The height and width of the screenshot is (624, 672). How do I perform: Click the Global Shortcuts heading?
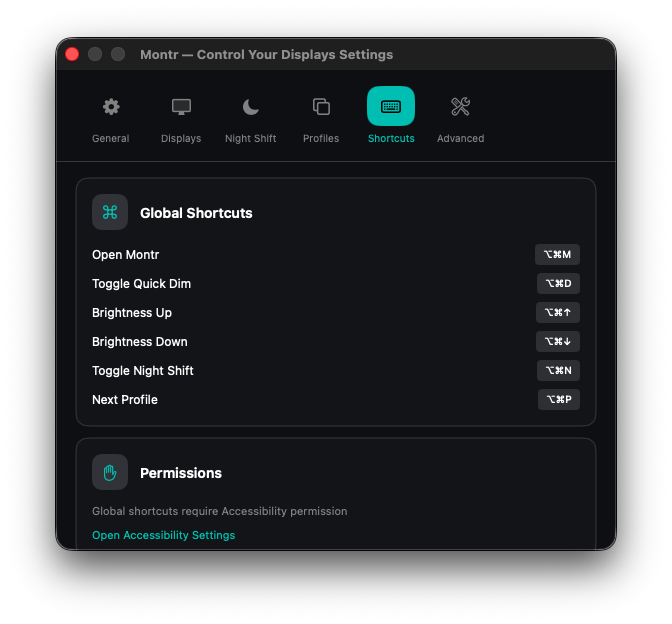point(196,213)
